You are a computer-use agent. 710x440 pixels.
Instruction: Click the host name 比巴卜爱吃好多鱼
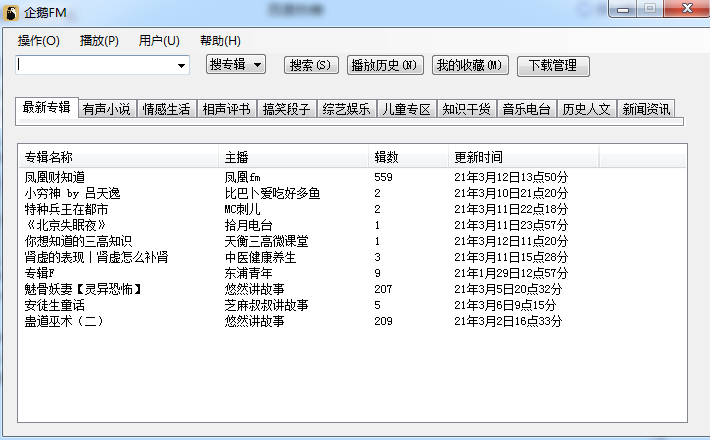coord(273,193)
